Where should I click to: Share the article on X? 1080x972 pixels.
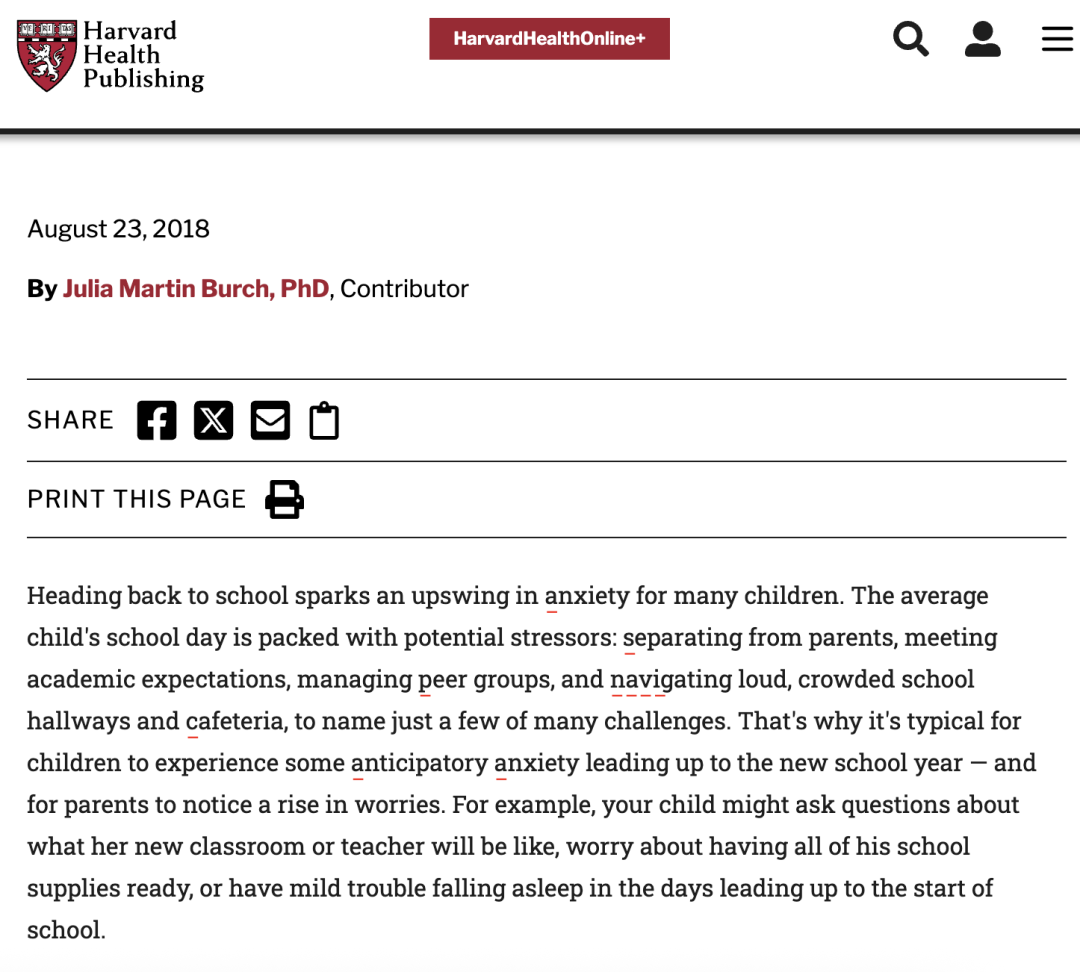click(x=214, y=420)
